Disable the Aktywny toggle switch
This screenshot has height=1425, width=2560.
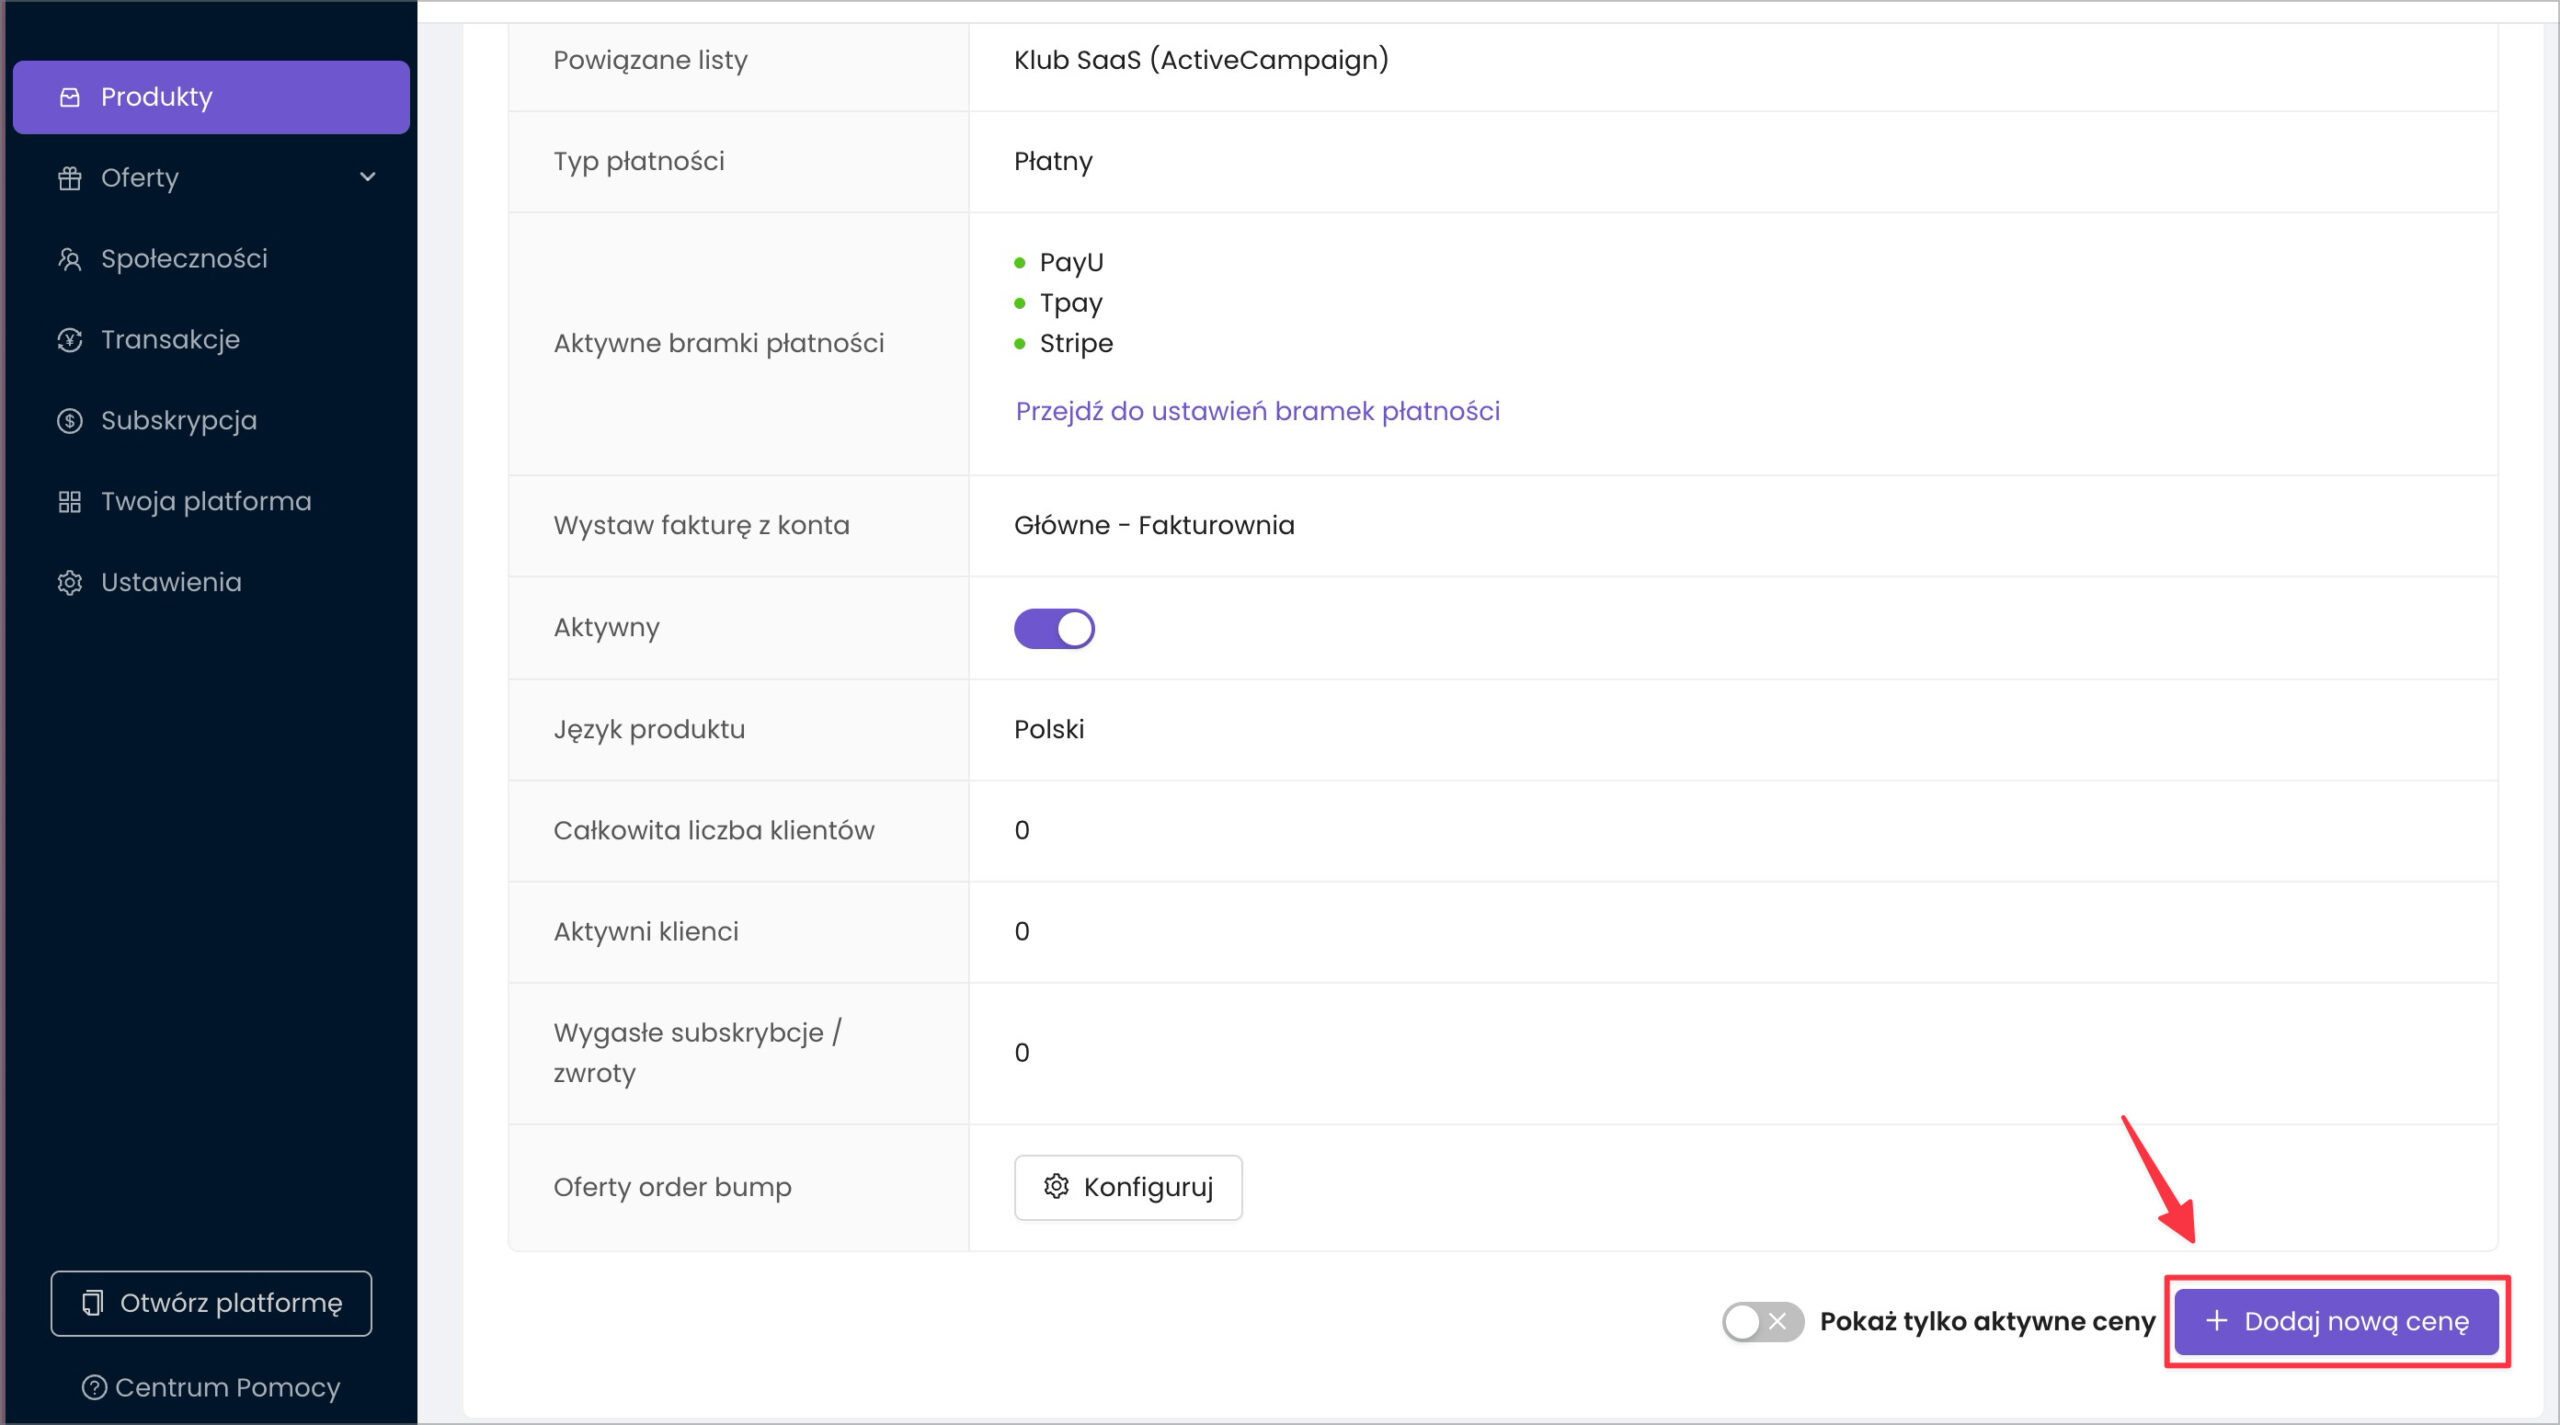tap(1054, 629)
